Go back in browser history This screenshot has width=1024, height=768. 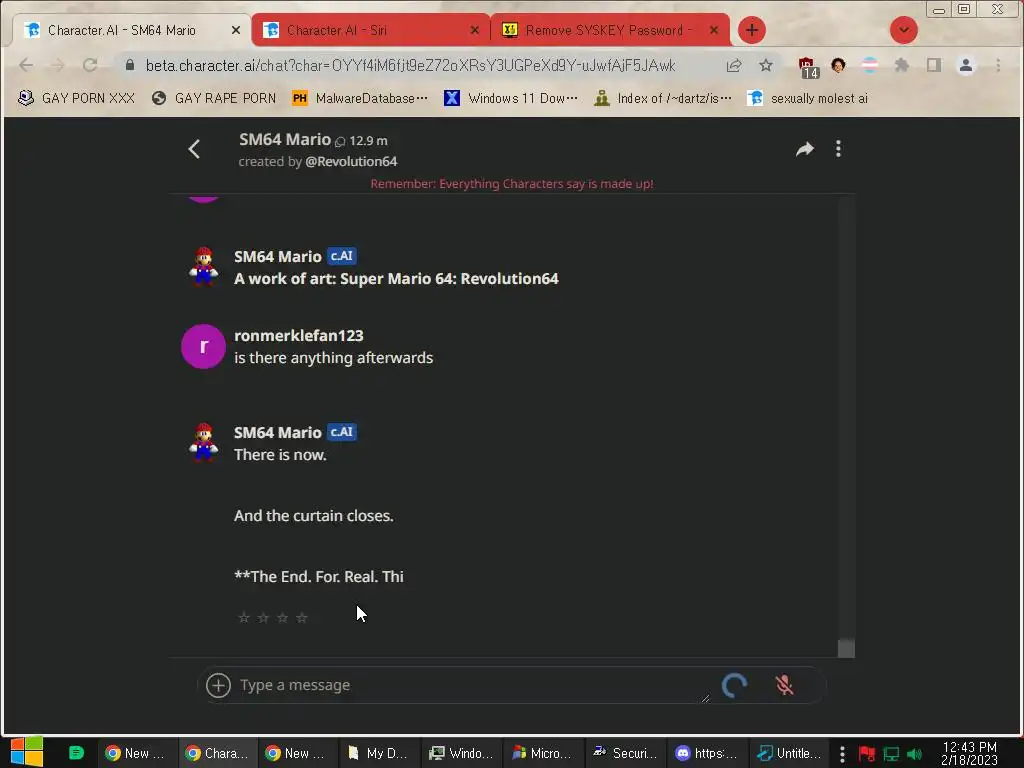tap(26, 65)
